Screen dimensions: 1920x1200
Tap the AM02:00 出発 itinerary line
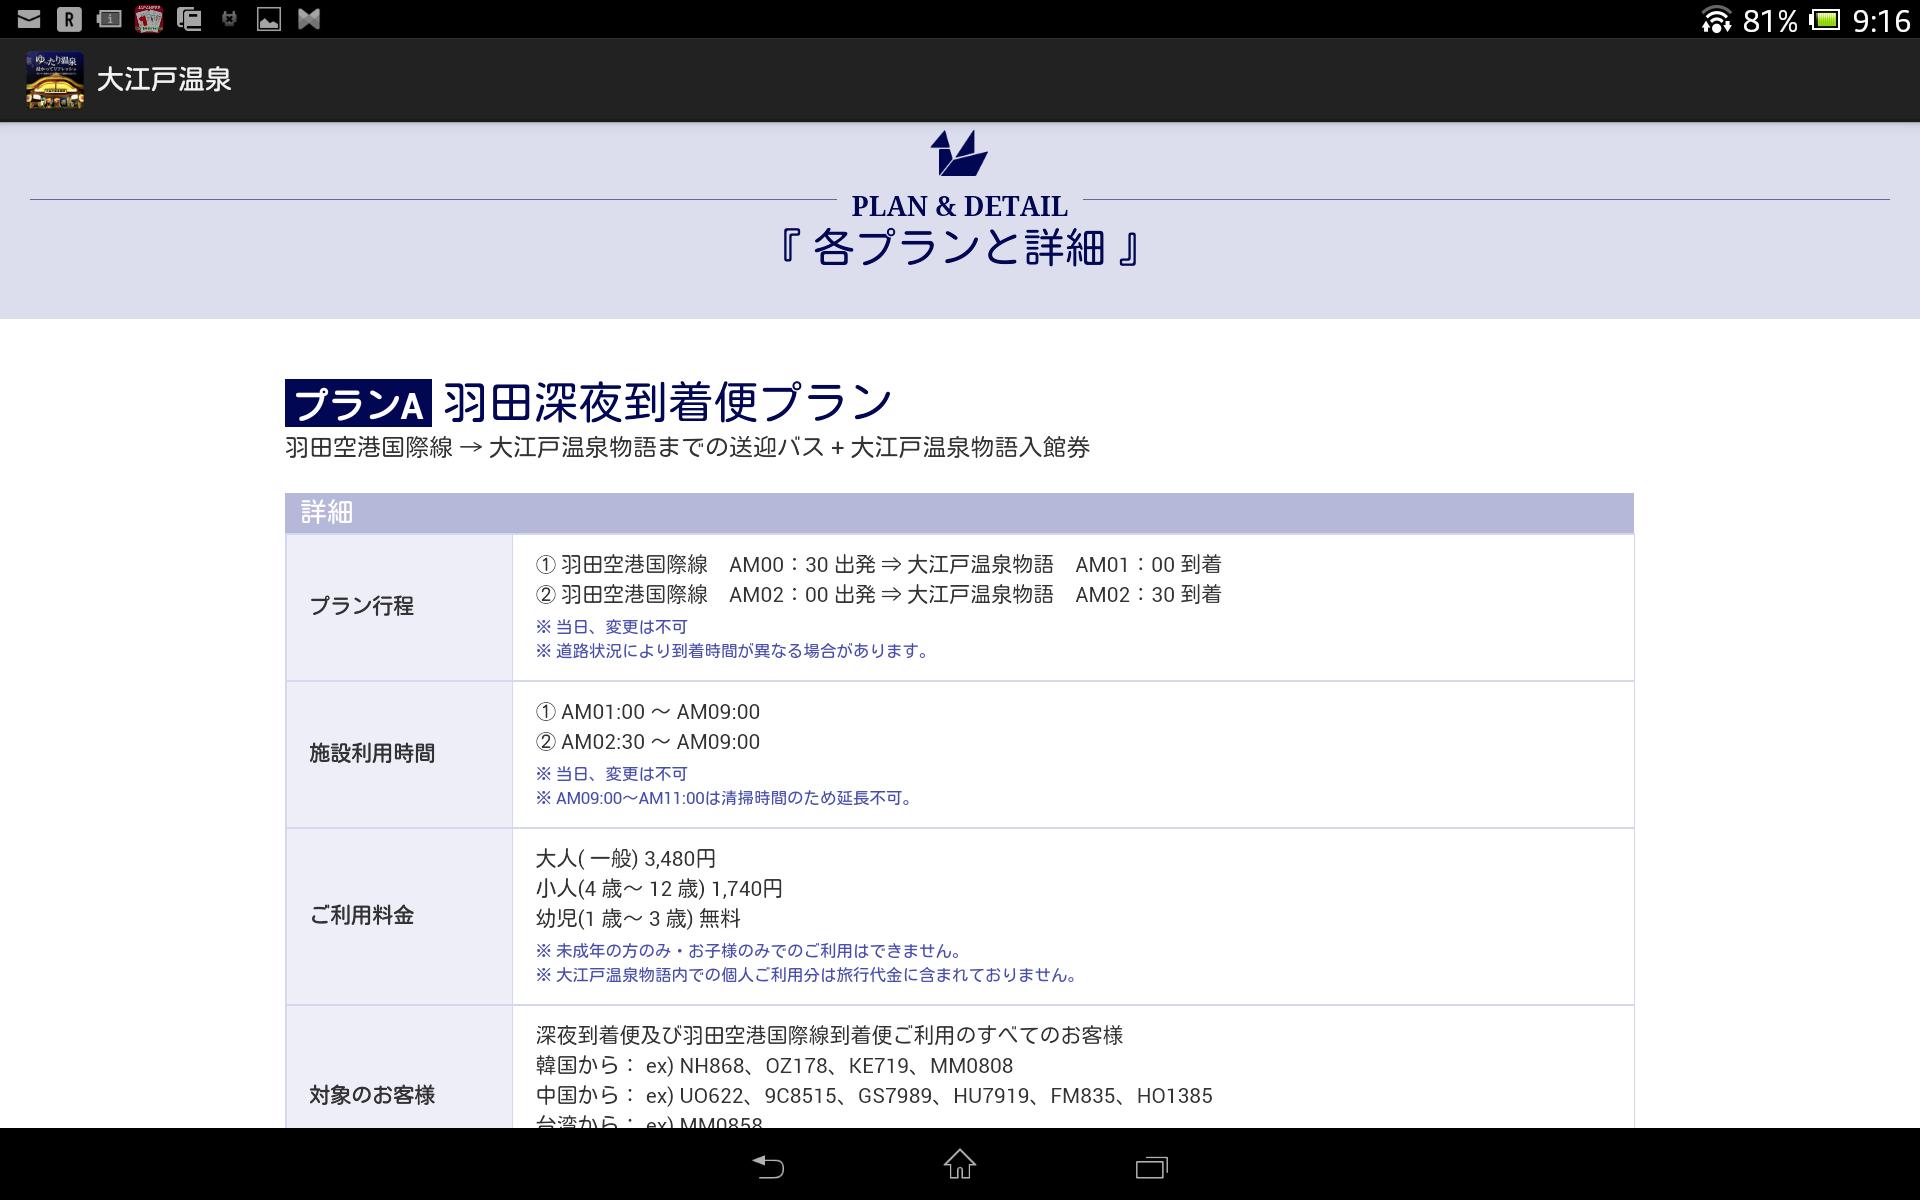[878, 594]
